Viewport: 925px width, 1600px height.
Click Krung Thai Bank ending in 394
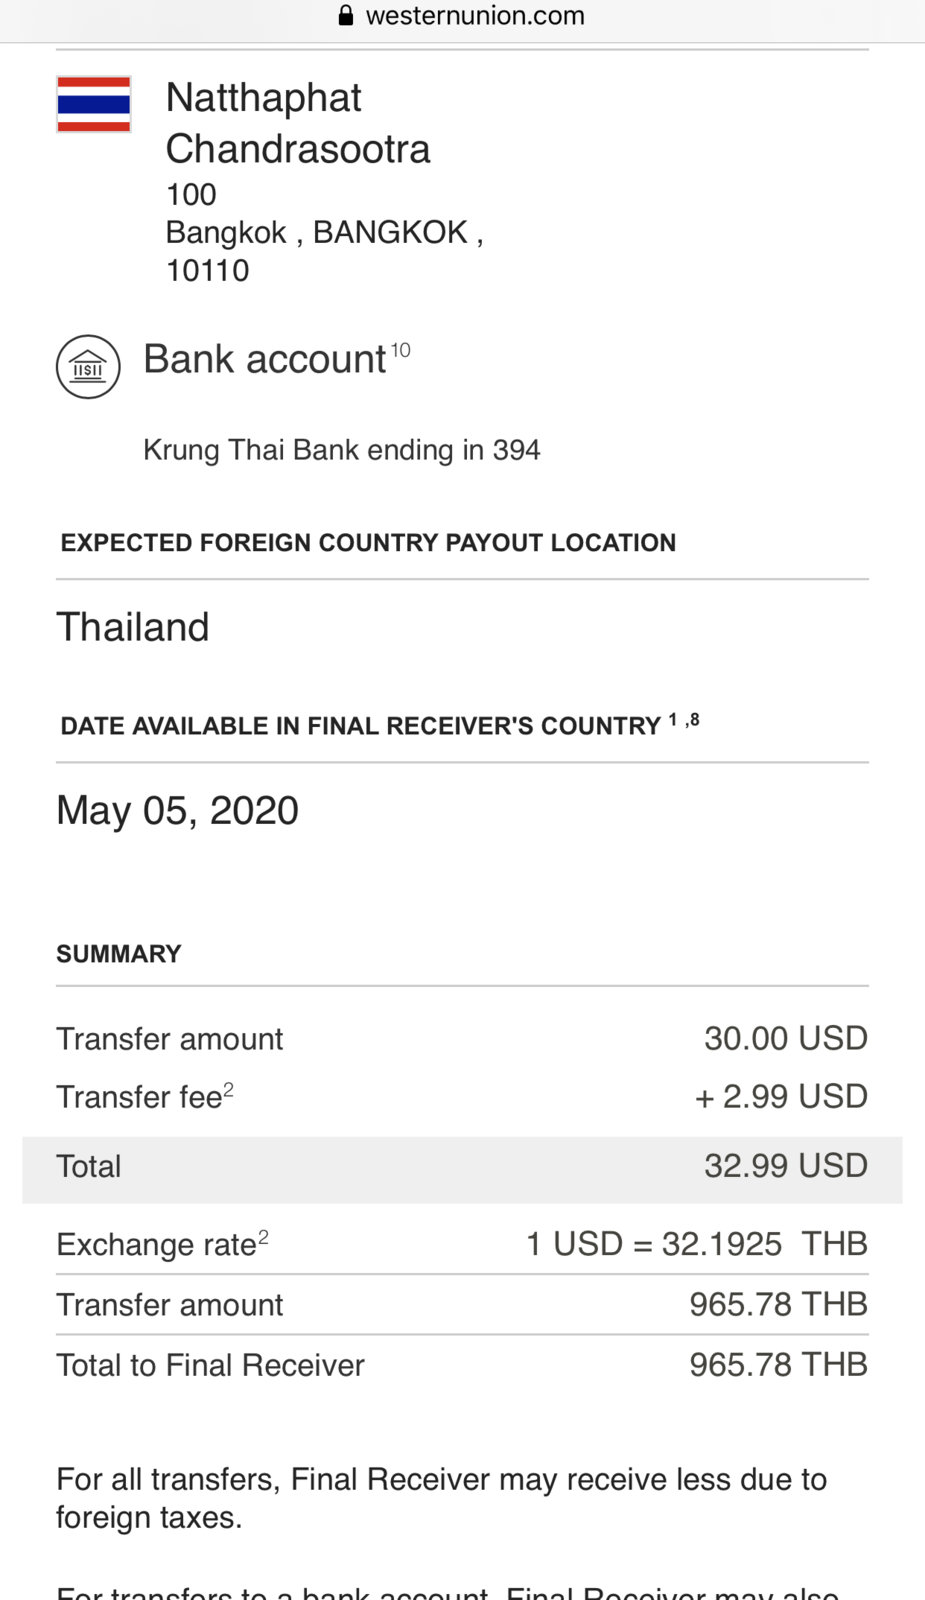click(x=341, y=450)
